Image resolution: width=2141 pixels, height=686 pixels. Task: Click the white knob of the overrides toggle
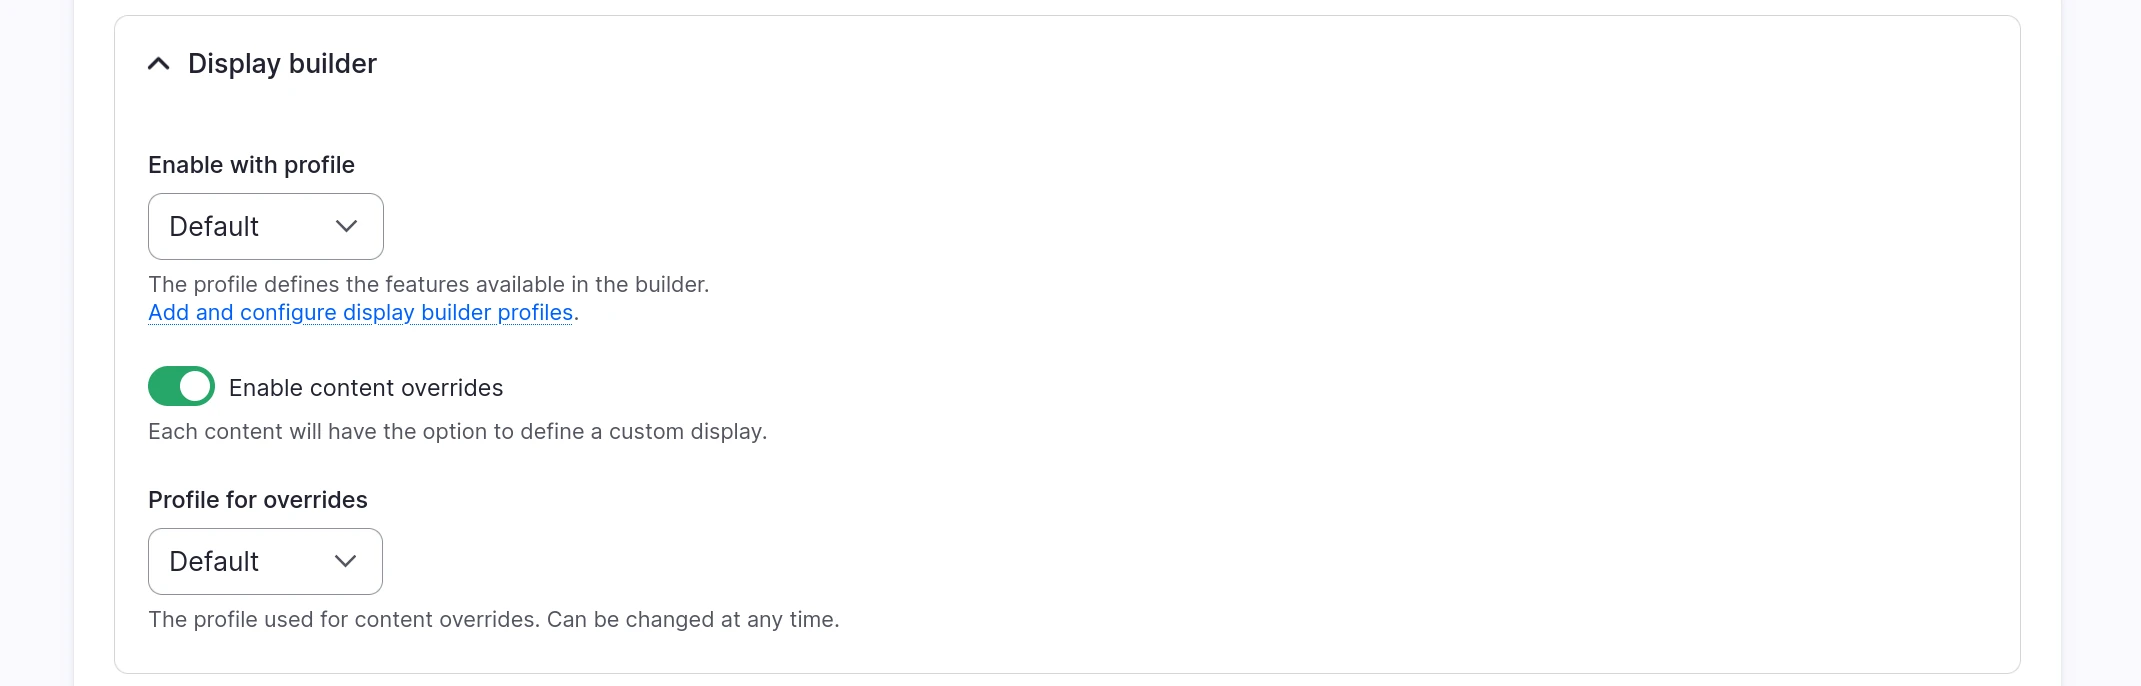pos(196,387)
